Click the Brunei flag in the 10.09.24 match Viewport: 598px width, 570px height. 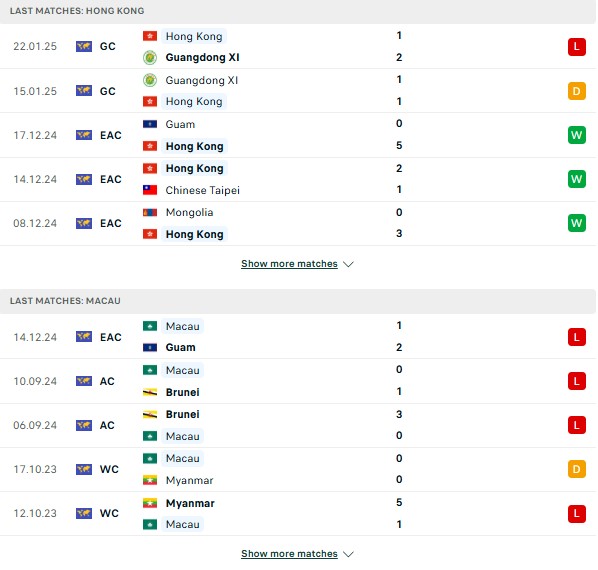(150, 392)
